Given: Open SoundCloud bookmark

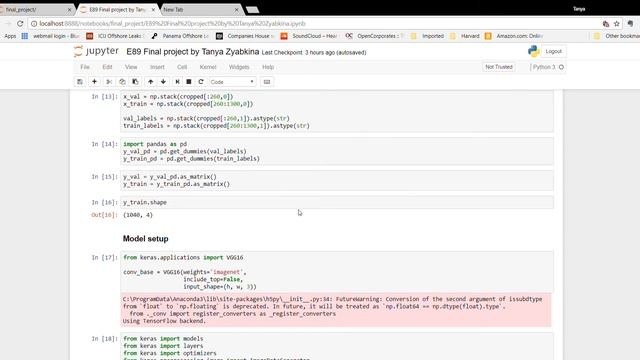Looking at the screenshot, I should pyautogui.click(x=309, y=36).
